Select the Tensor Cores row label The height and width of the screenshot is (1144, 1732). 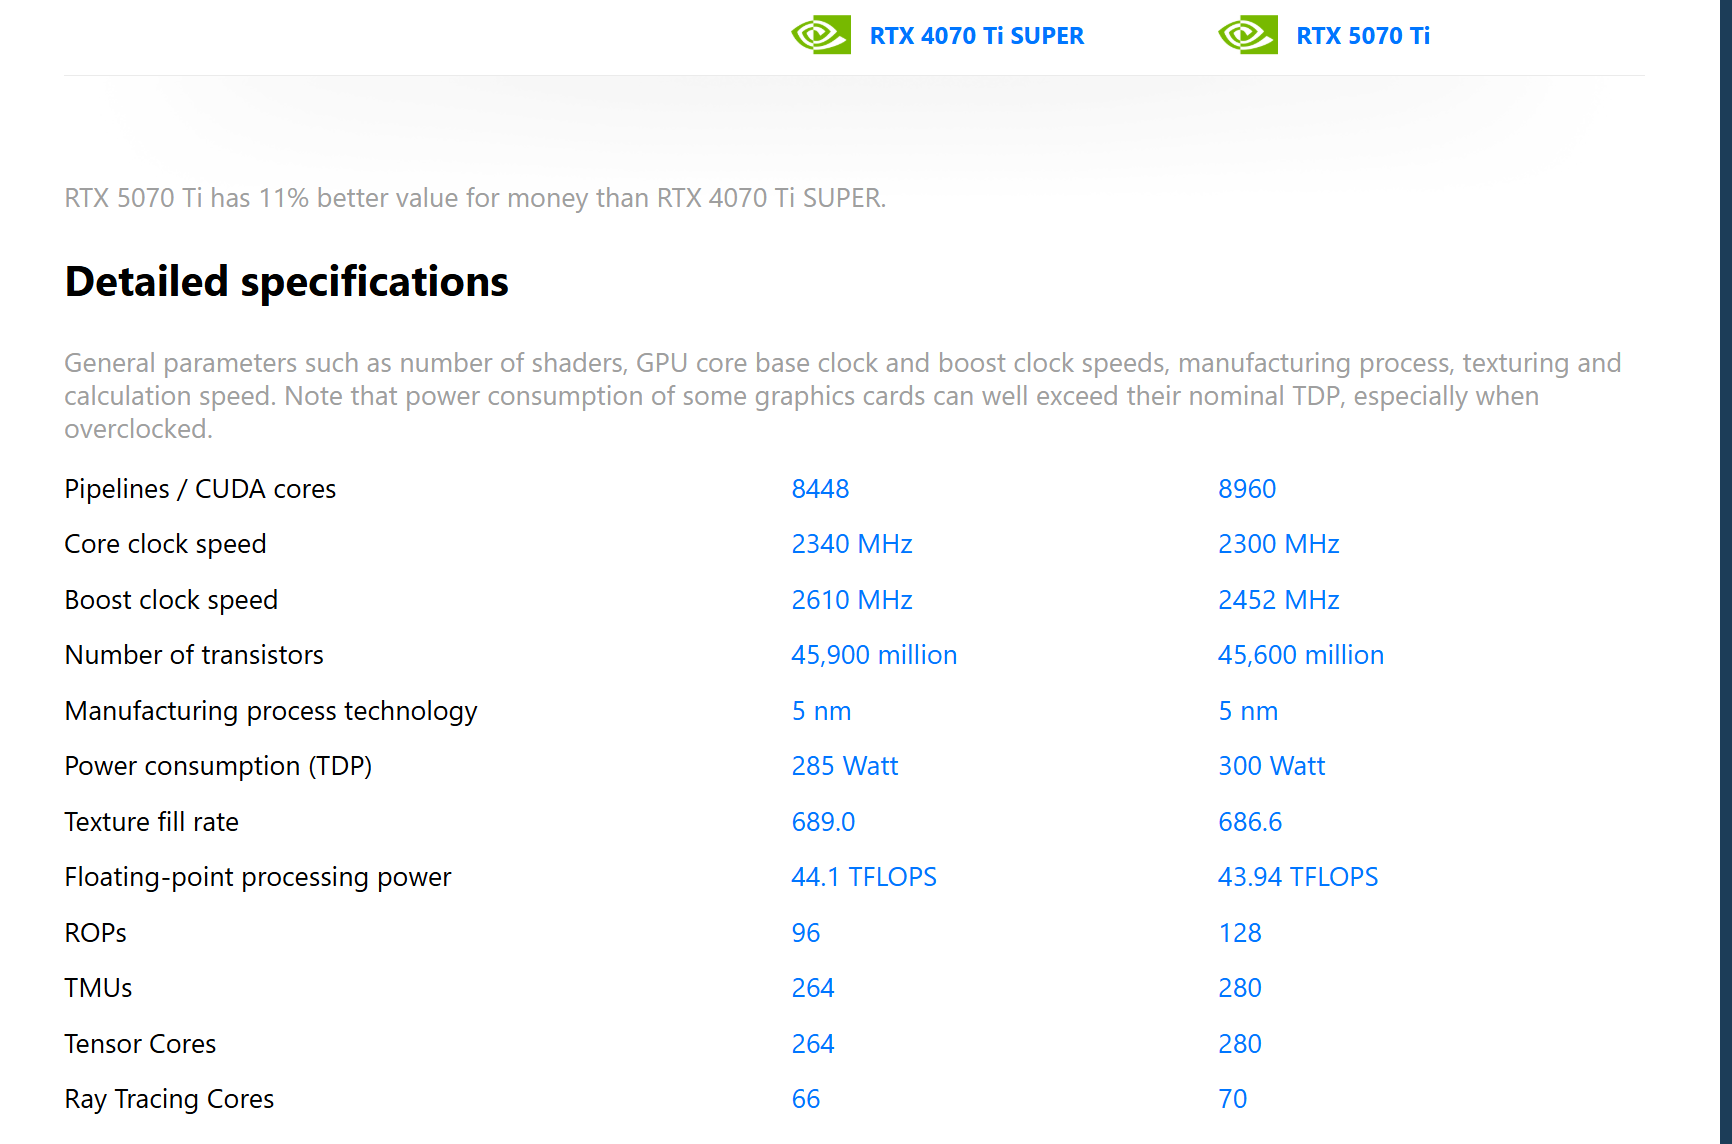[x=140, y=1044]
